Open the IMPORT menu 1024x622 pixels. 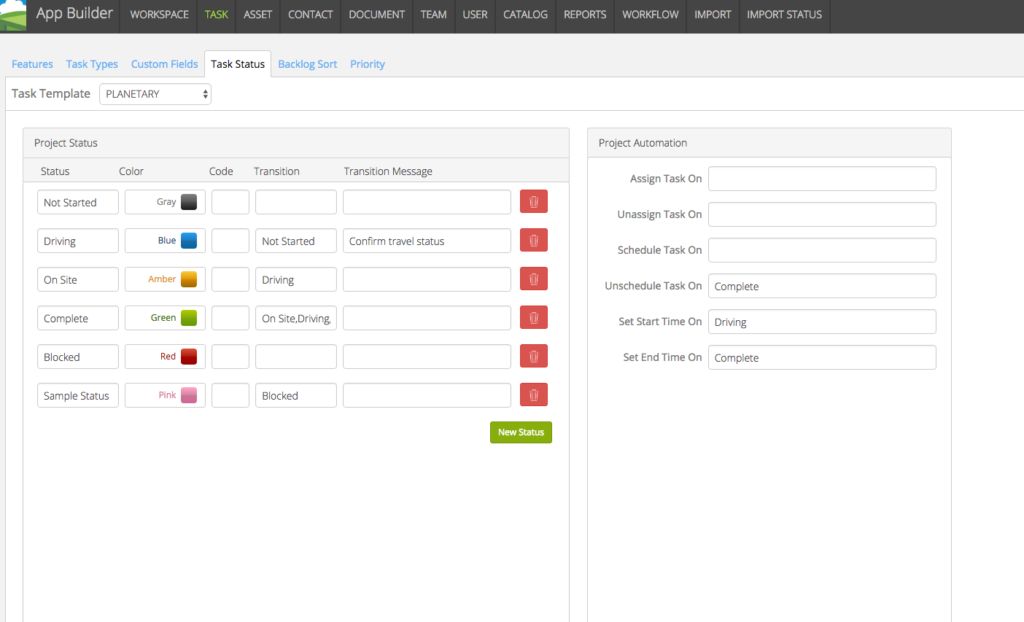712,14
